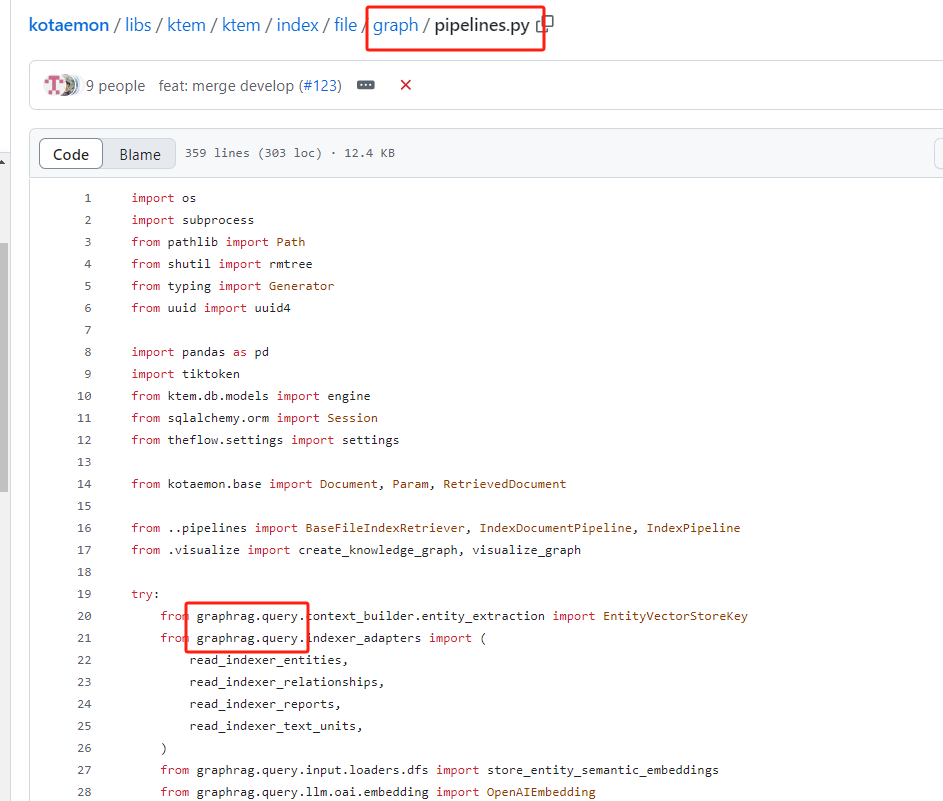Click 'read_indexer_relationships' on line 23
Viewport: 943px width, 801px height.
283,682
